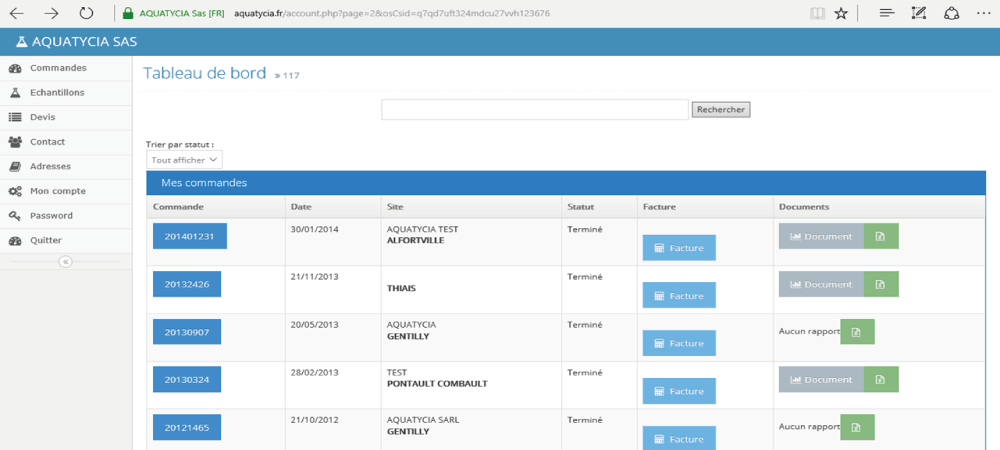Download Excel file for order 20132426
Image resolution: width=1000 pixels, height=450 pixels.
click(x=881, y=284)
